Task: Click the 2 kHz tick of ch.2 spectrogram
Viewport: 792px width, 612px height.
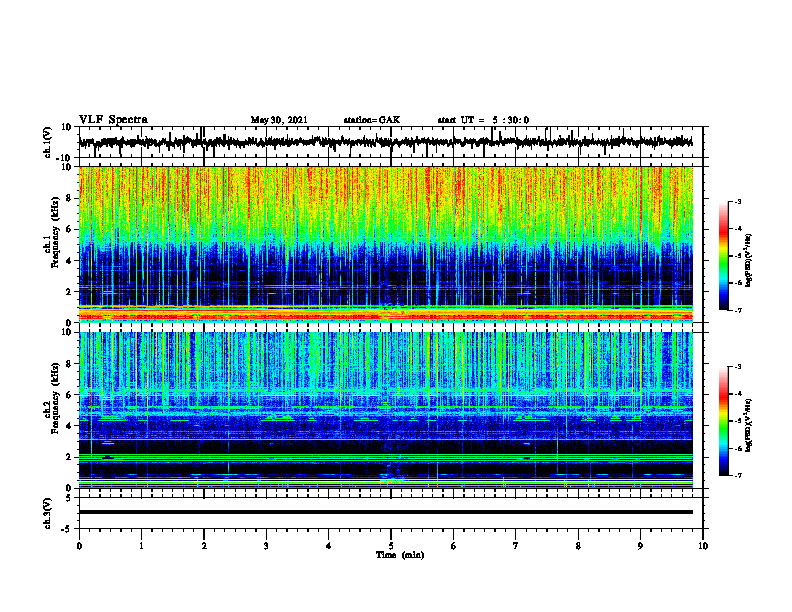Action: tap(70, 457)
